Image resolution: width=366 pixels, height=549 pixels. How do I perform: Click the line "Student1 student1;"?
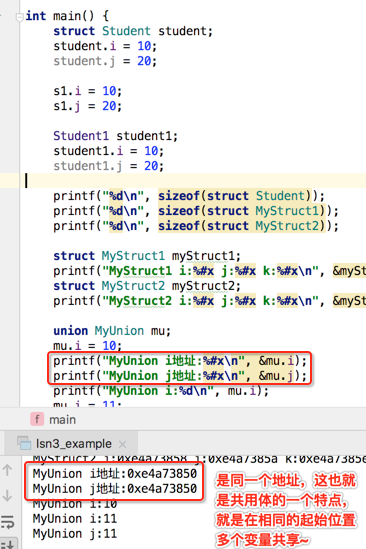[116, 136]
